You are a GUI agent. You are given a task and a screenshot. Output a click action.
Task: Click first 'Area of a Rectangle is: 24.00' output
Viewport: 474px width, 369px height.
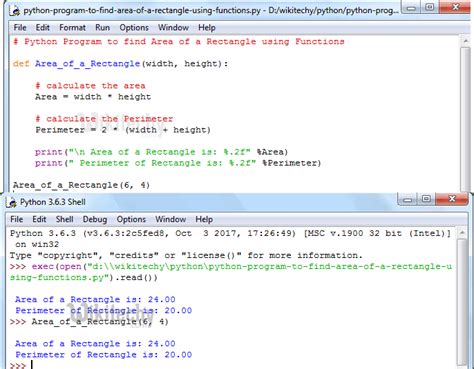click(95, 299)
